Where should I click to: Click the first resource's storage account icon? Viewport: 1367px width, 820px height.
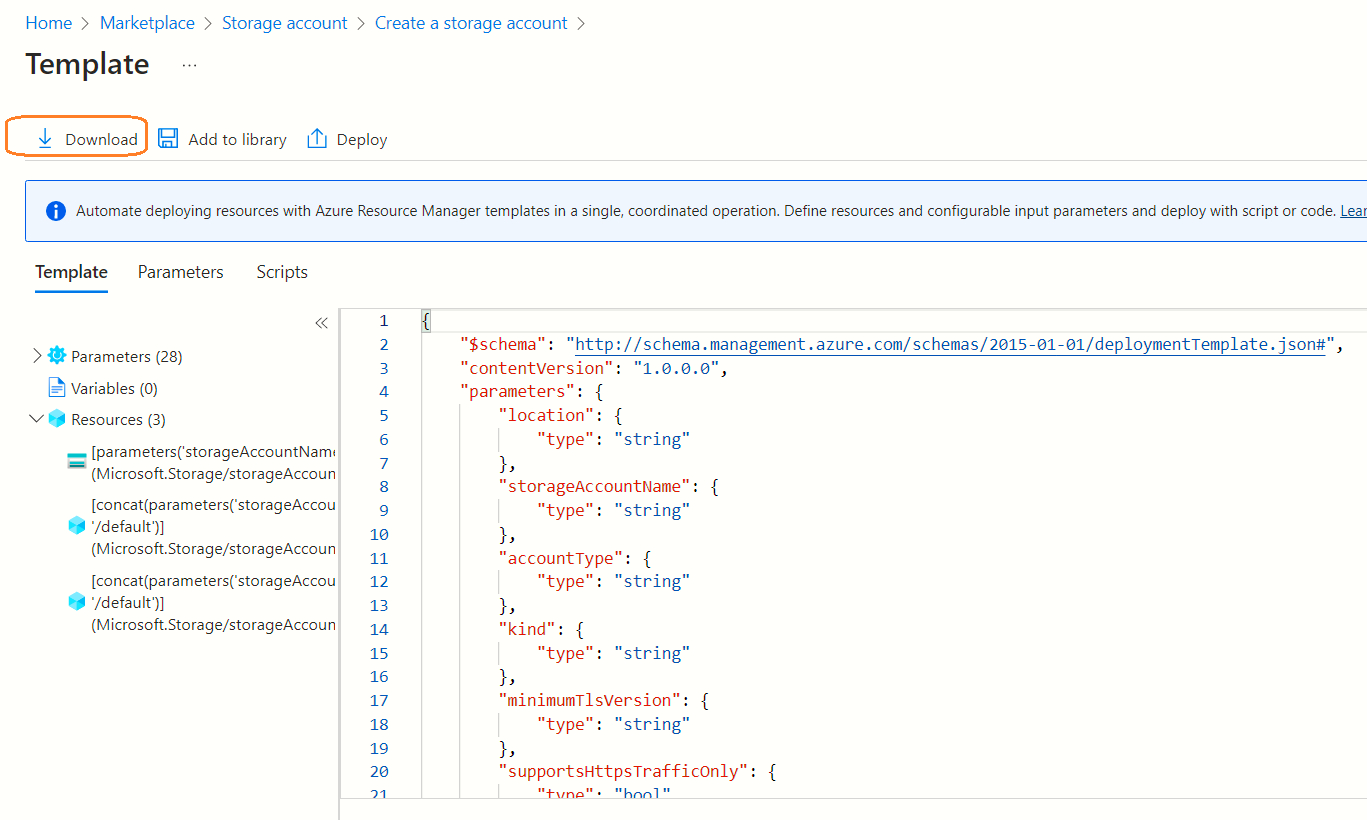point(77,461)
